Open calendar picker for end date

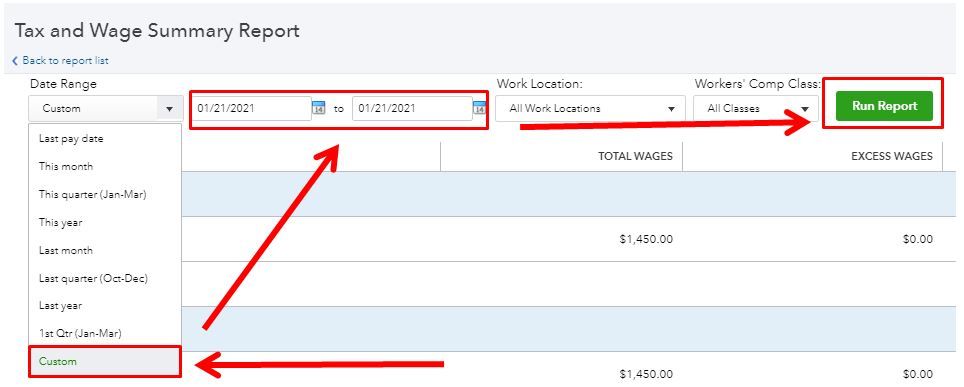point(480,108)
